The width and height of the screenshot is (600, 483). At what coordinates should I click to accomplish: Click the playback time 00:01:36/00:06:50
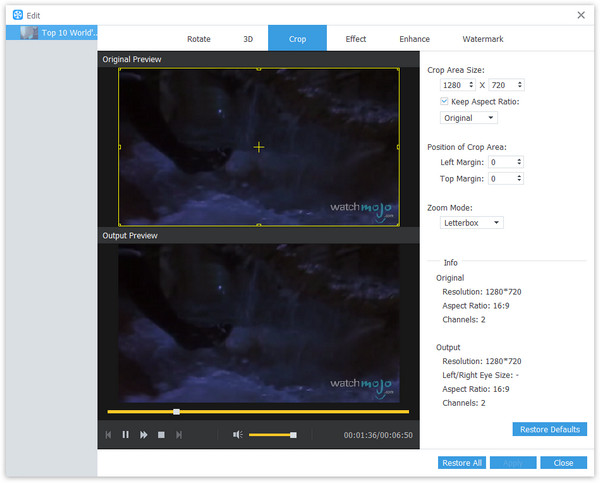[x=378, y=435]
